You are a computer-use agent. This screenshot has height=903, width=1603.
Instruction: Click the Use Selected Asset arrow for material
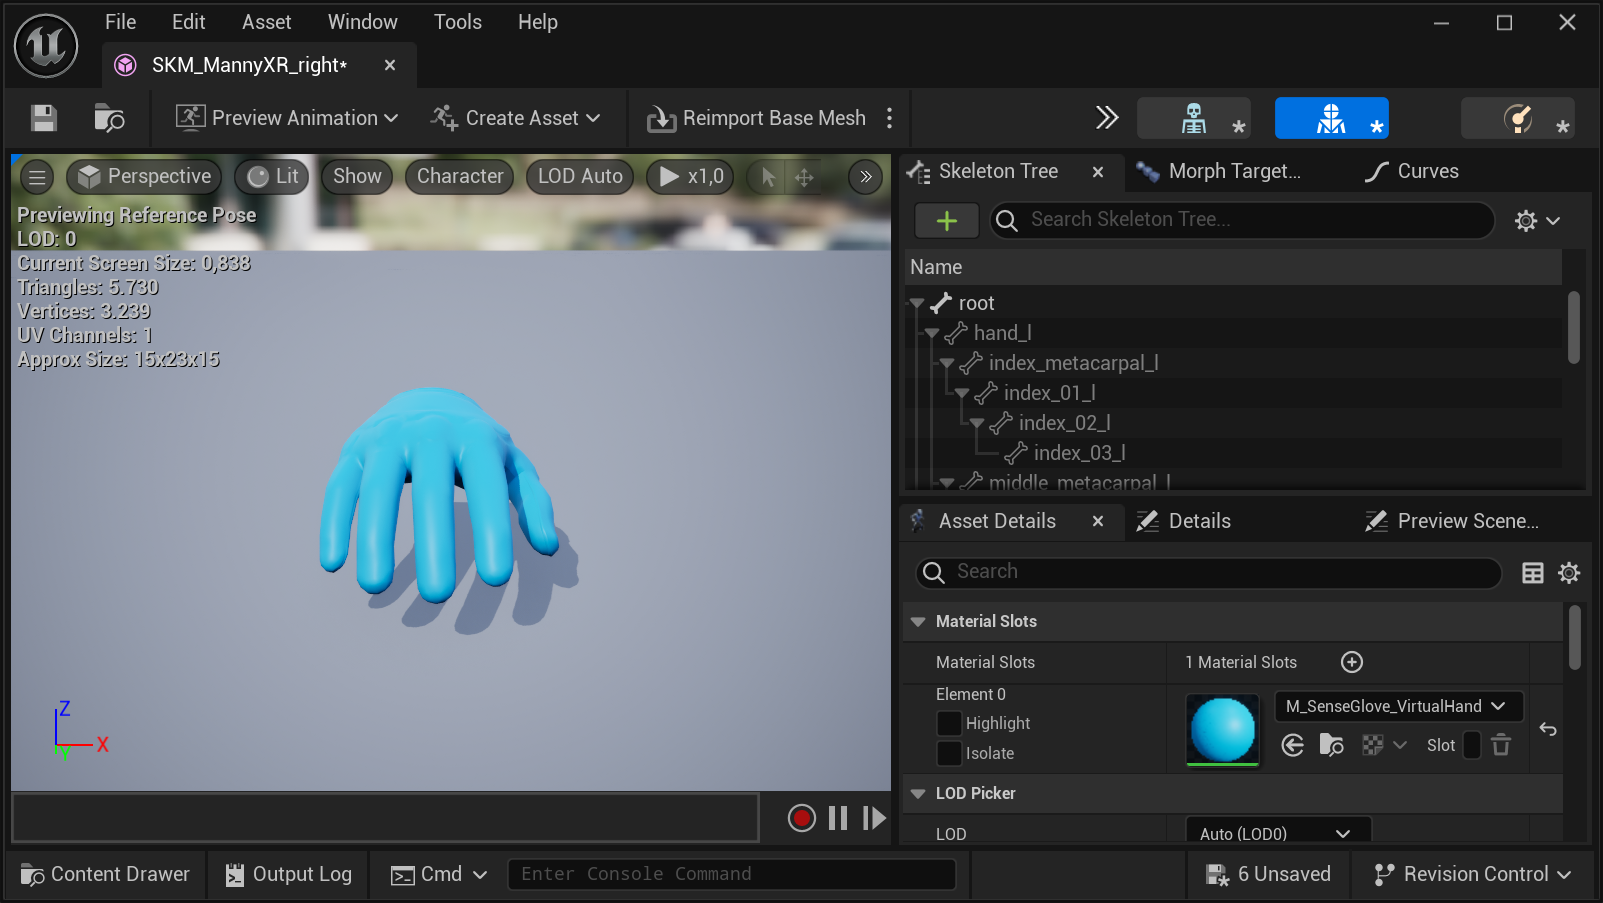coord(1292,745)
